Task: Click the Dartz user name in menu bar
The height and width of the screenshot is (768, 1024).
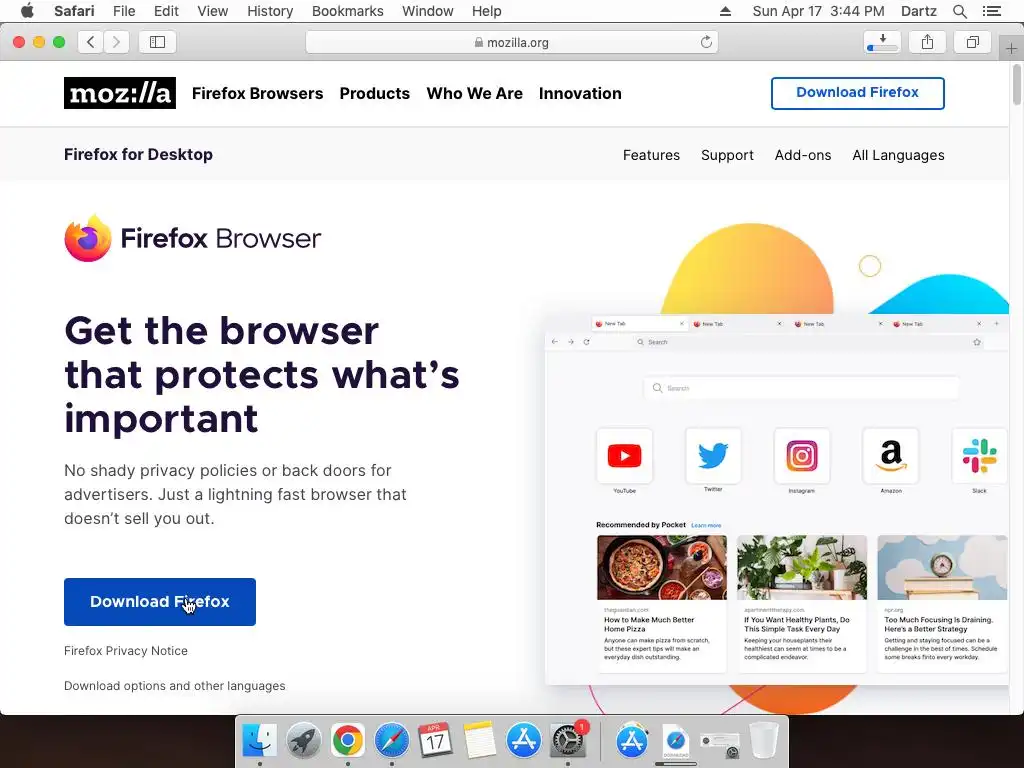Action: [x=918, y=11]
